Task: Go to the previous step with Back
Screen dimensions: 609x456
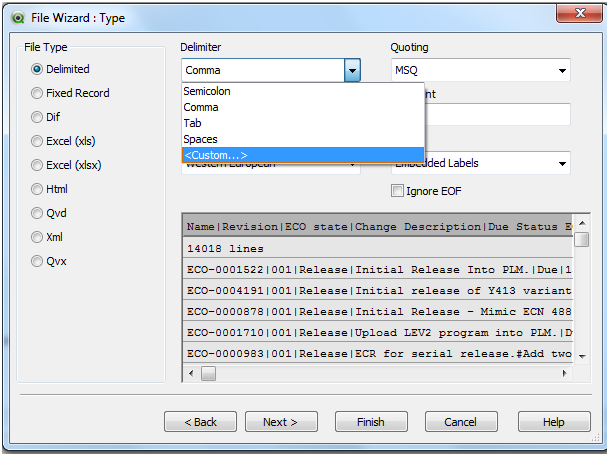Action: [x=200, y=422]
